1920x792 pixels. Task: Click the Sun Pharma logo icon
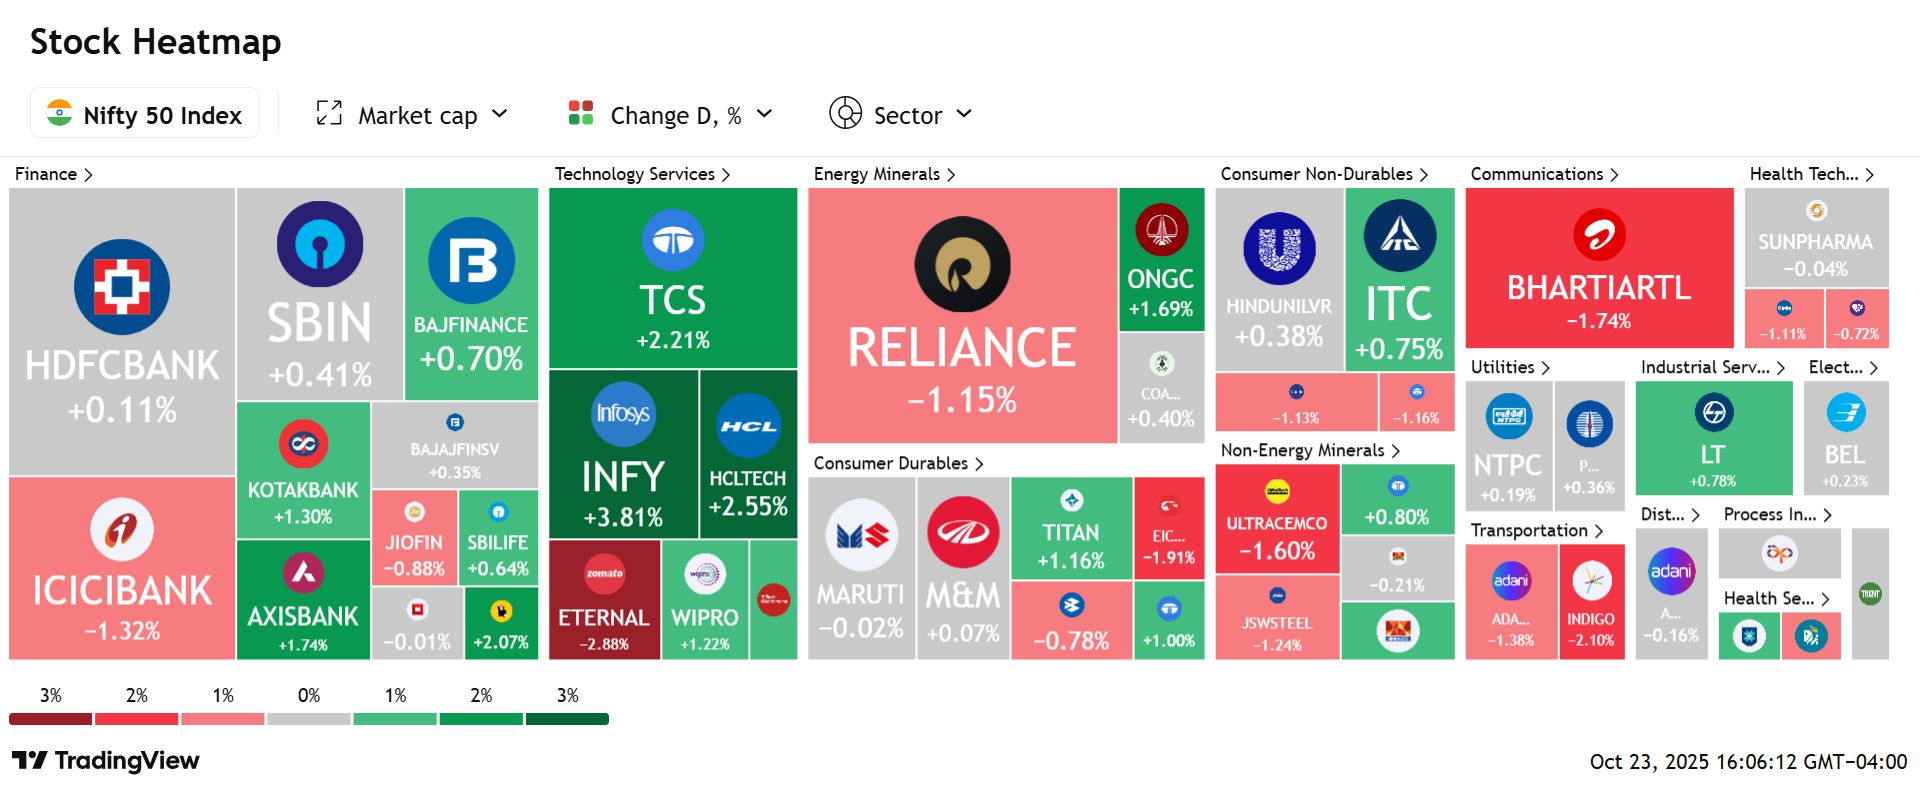(1816, 211)
